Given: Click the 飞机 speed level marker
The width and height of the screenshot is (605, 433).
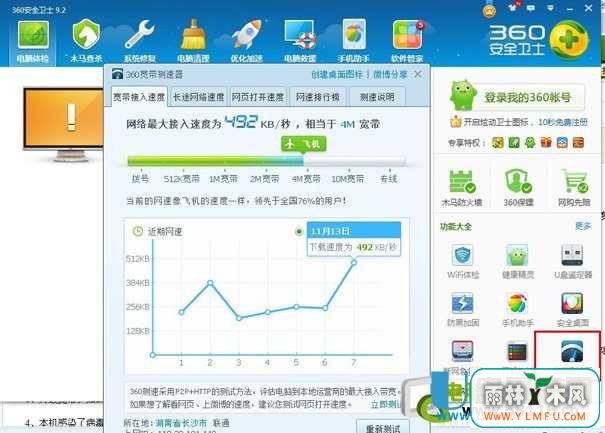Looking at the screenshot, I should tap(304, 144).
